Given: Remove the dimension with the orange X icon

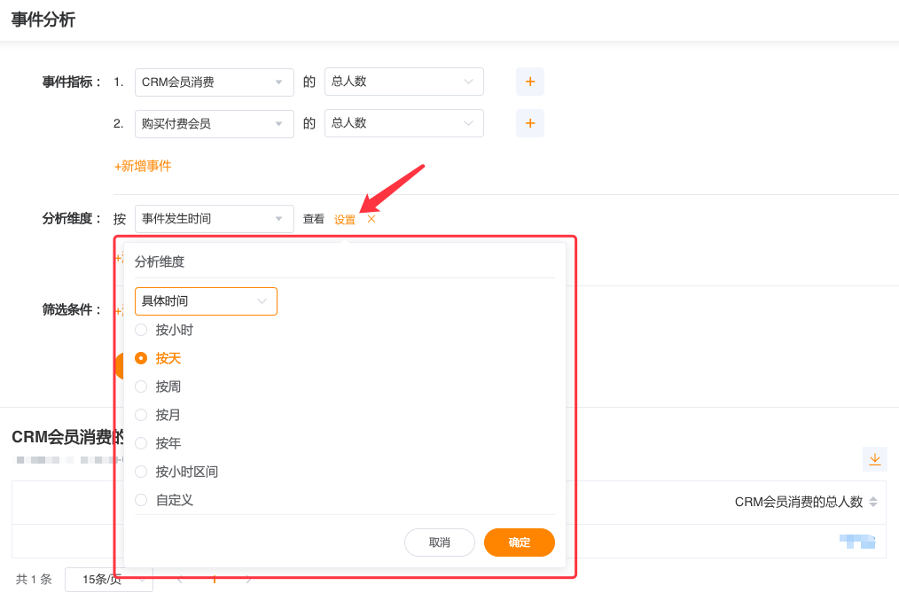Looking at the screenshot, I should coord(371,219).
